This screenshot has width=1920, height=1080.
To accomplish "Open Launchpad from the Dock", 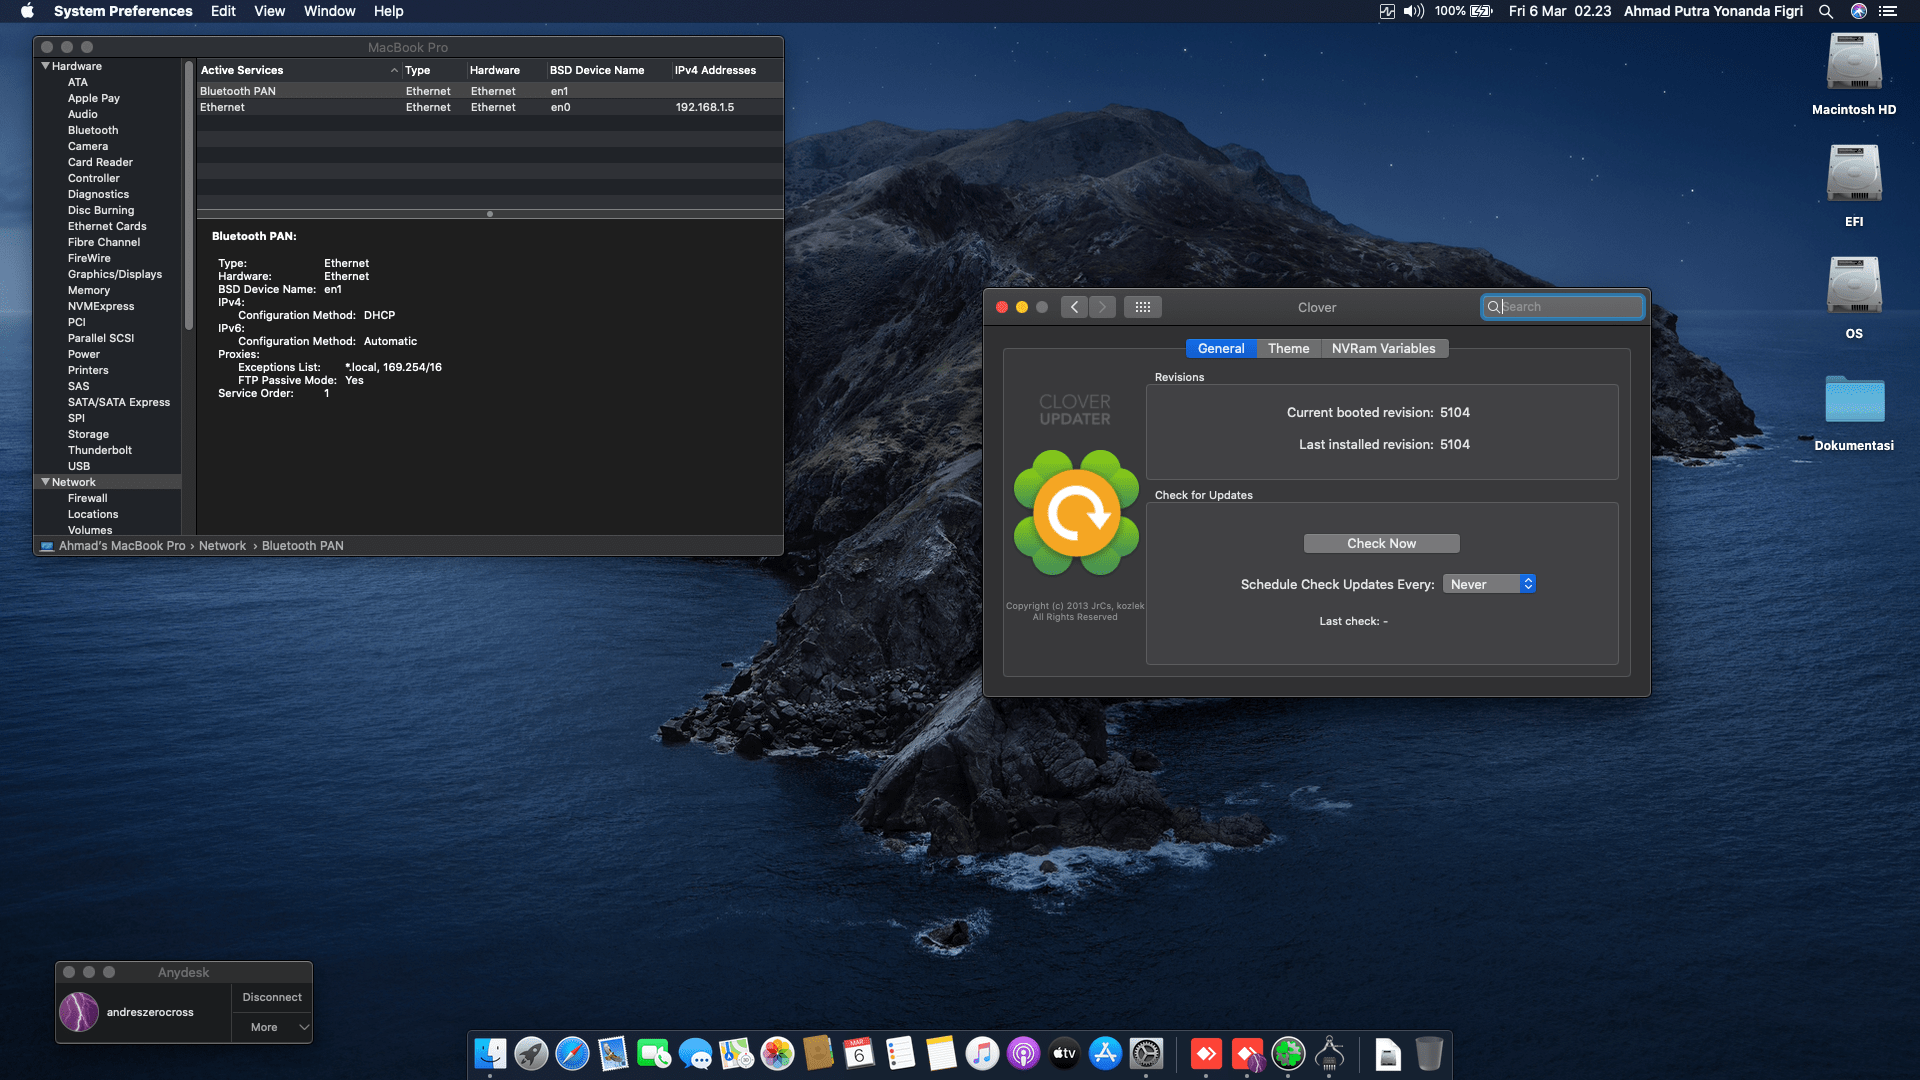I will pyautogui.click(x=531, y=1053).
